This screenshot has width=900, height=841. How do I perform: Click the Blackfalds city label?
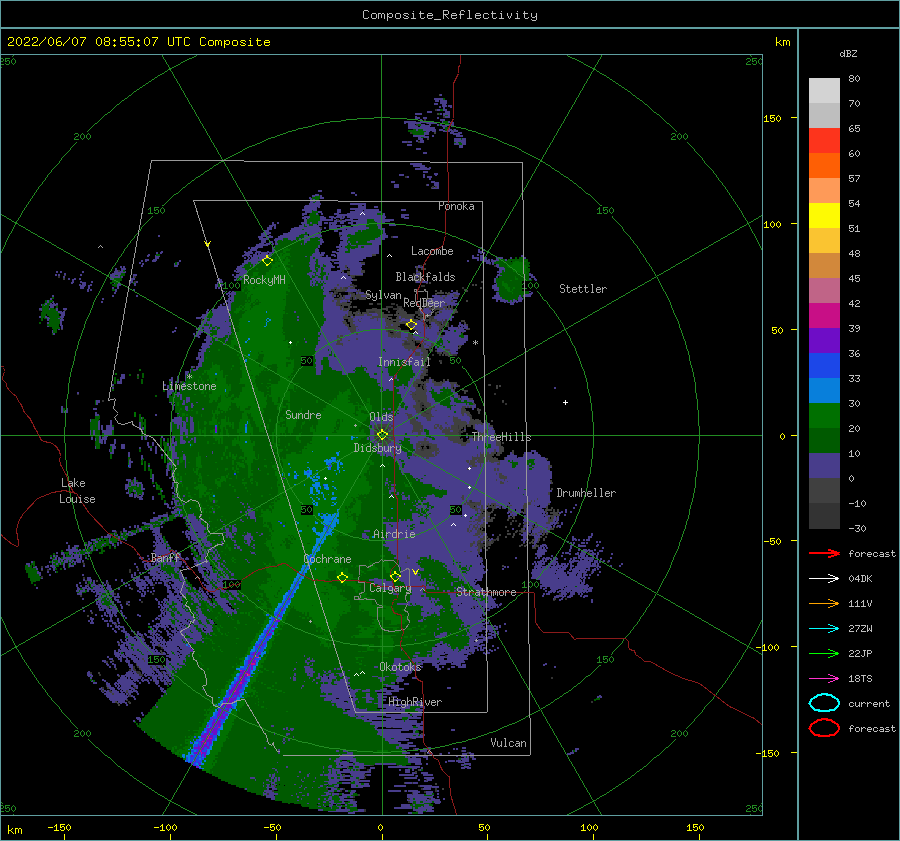(425, 277)
